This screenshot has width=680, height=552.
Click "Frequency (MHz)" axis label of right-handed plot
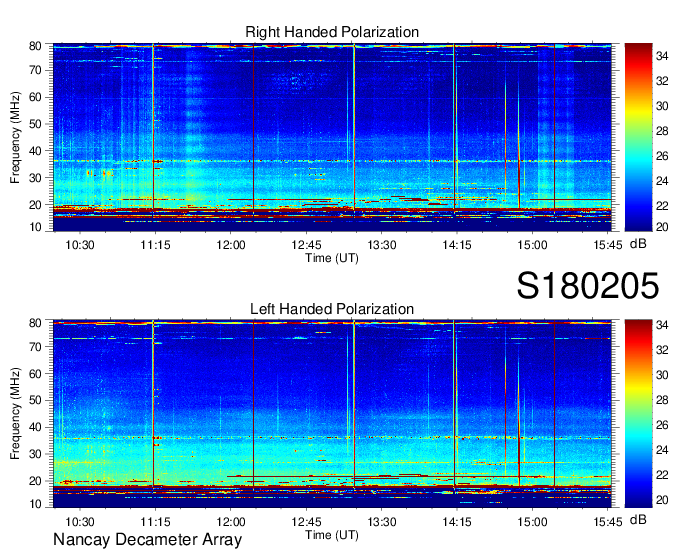pos(15,137)
